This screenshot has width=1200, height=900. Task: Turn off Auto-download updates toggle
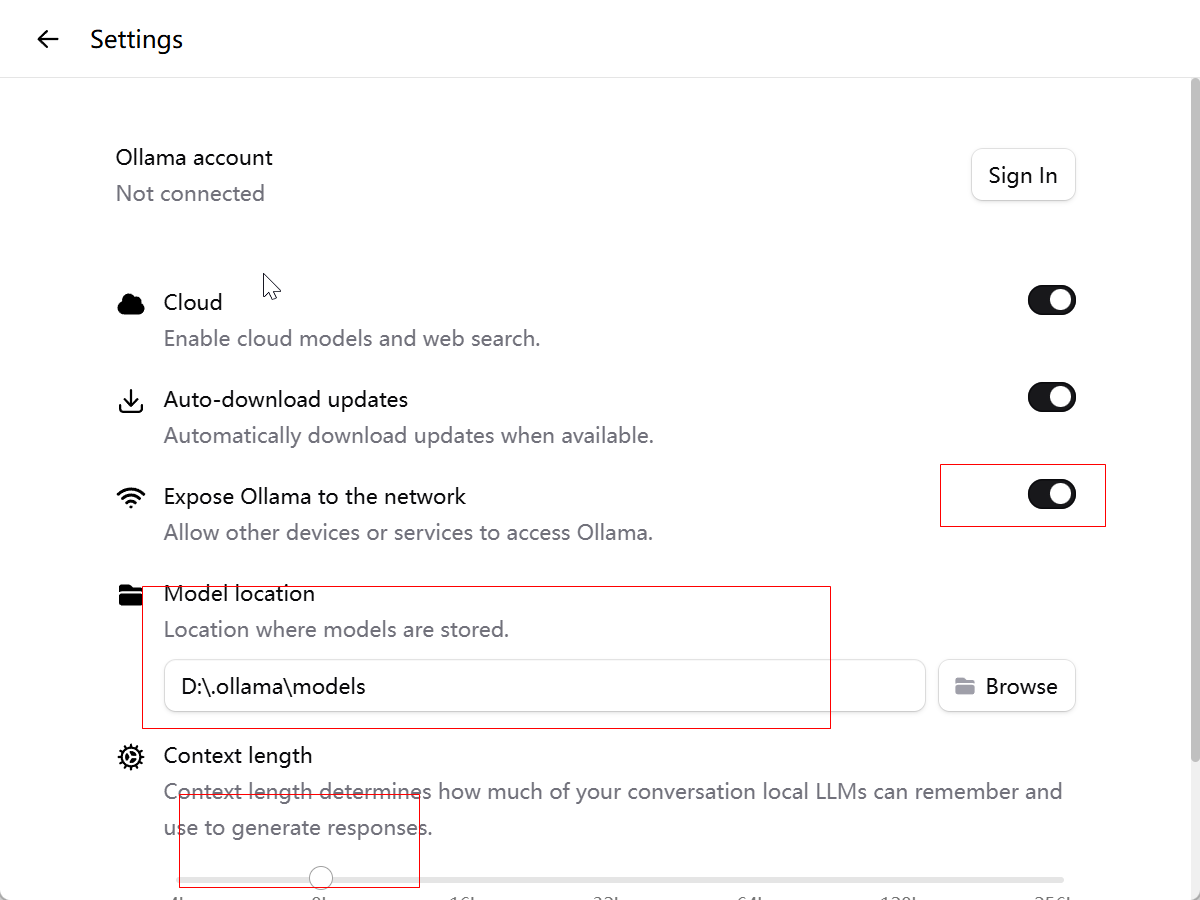(1052, 397)
